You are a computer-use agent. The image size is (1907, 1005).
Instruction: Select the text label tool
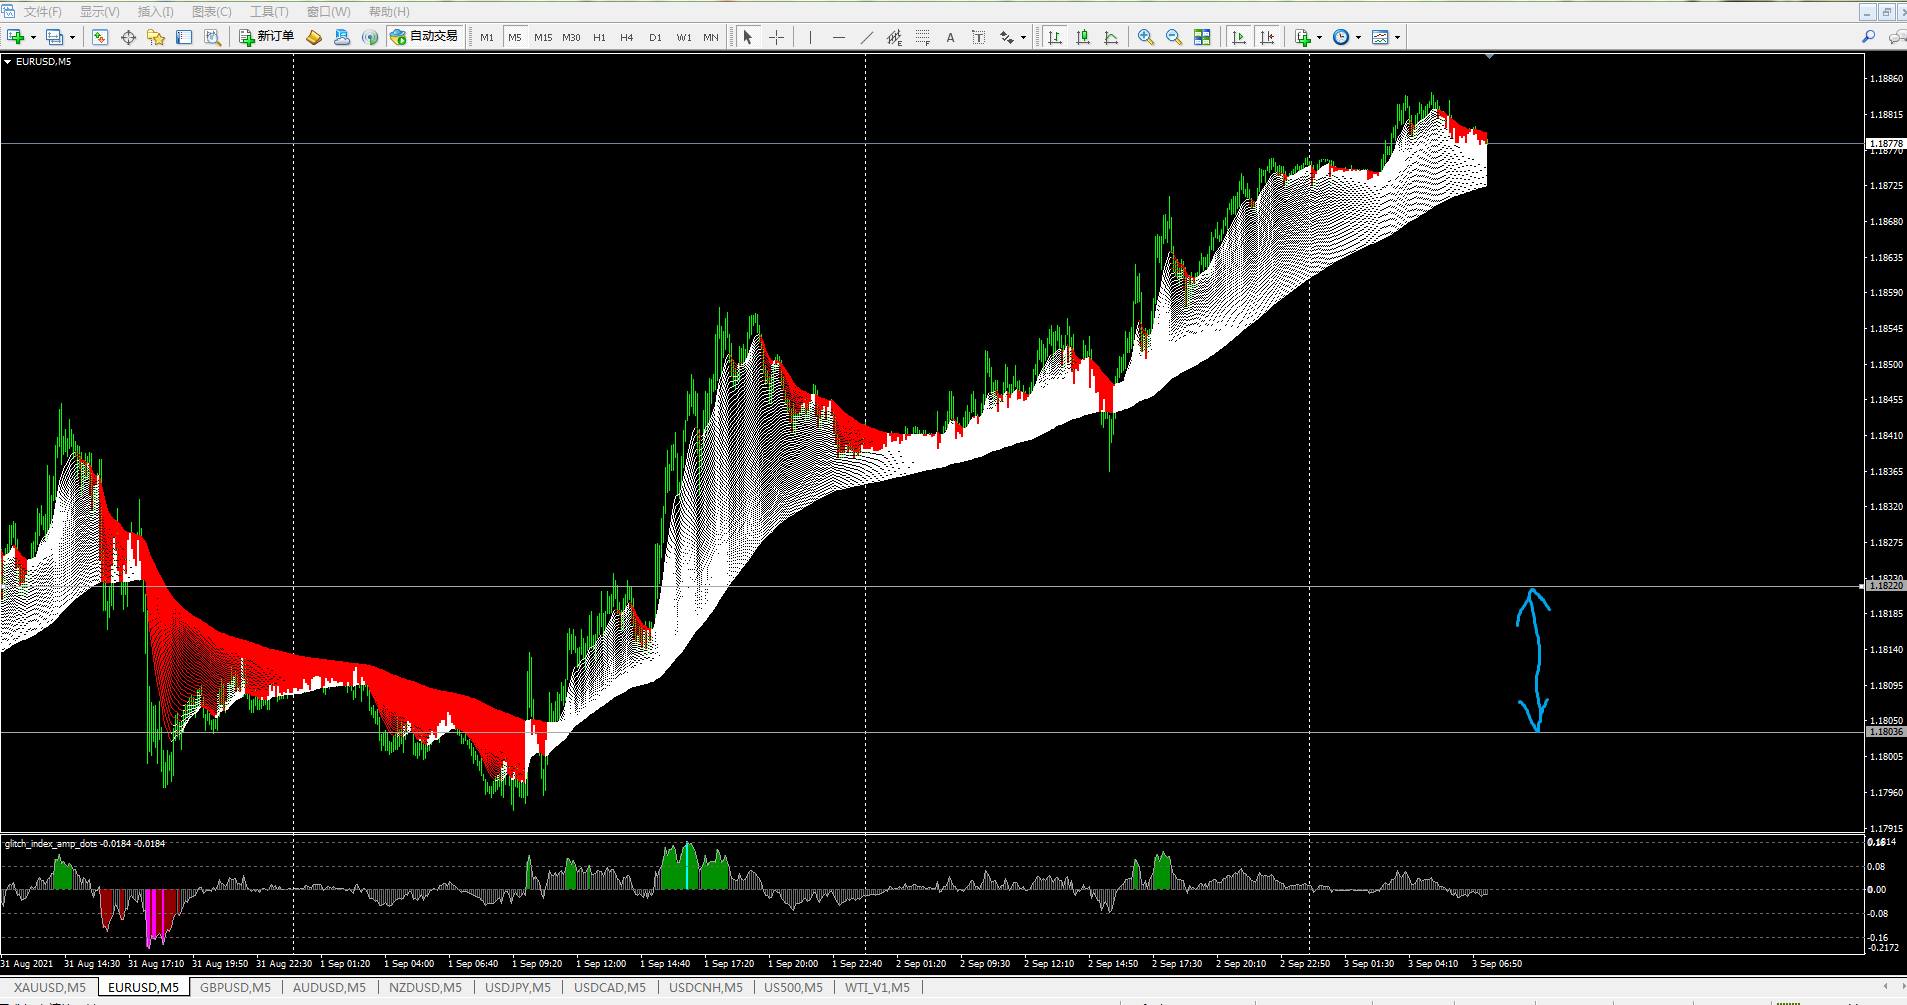(x=978, y=37)
